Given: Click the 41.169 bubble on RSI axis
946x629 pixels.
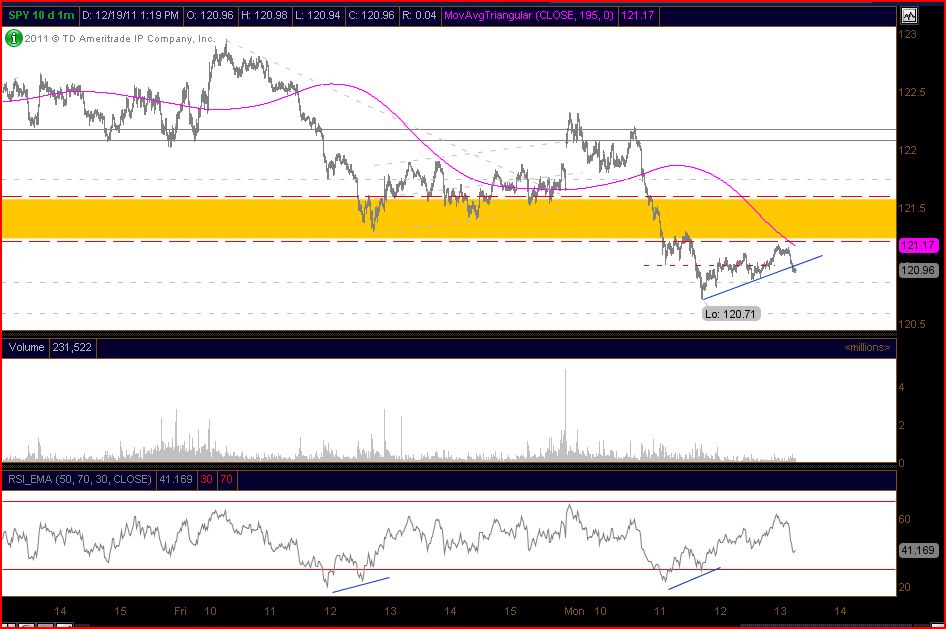Looking at the screenshot, I should [x=918, y=550].
